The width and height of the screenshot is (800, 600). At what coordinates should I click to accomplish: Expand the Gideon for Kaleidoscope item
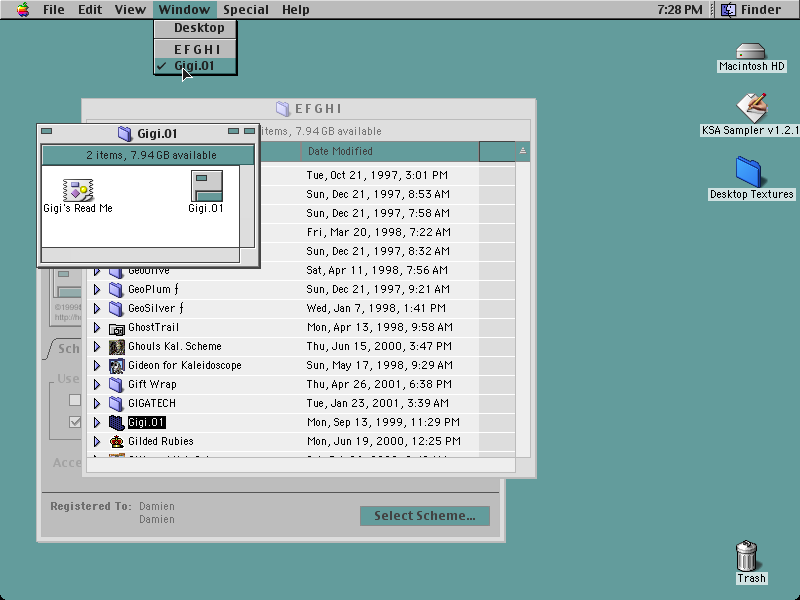[x=97, y=366]
